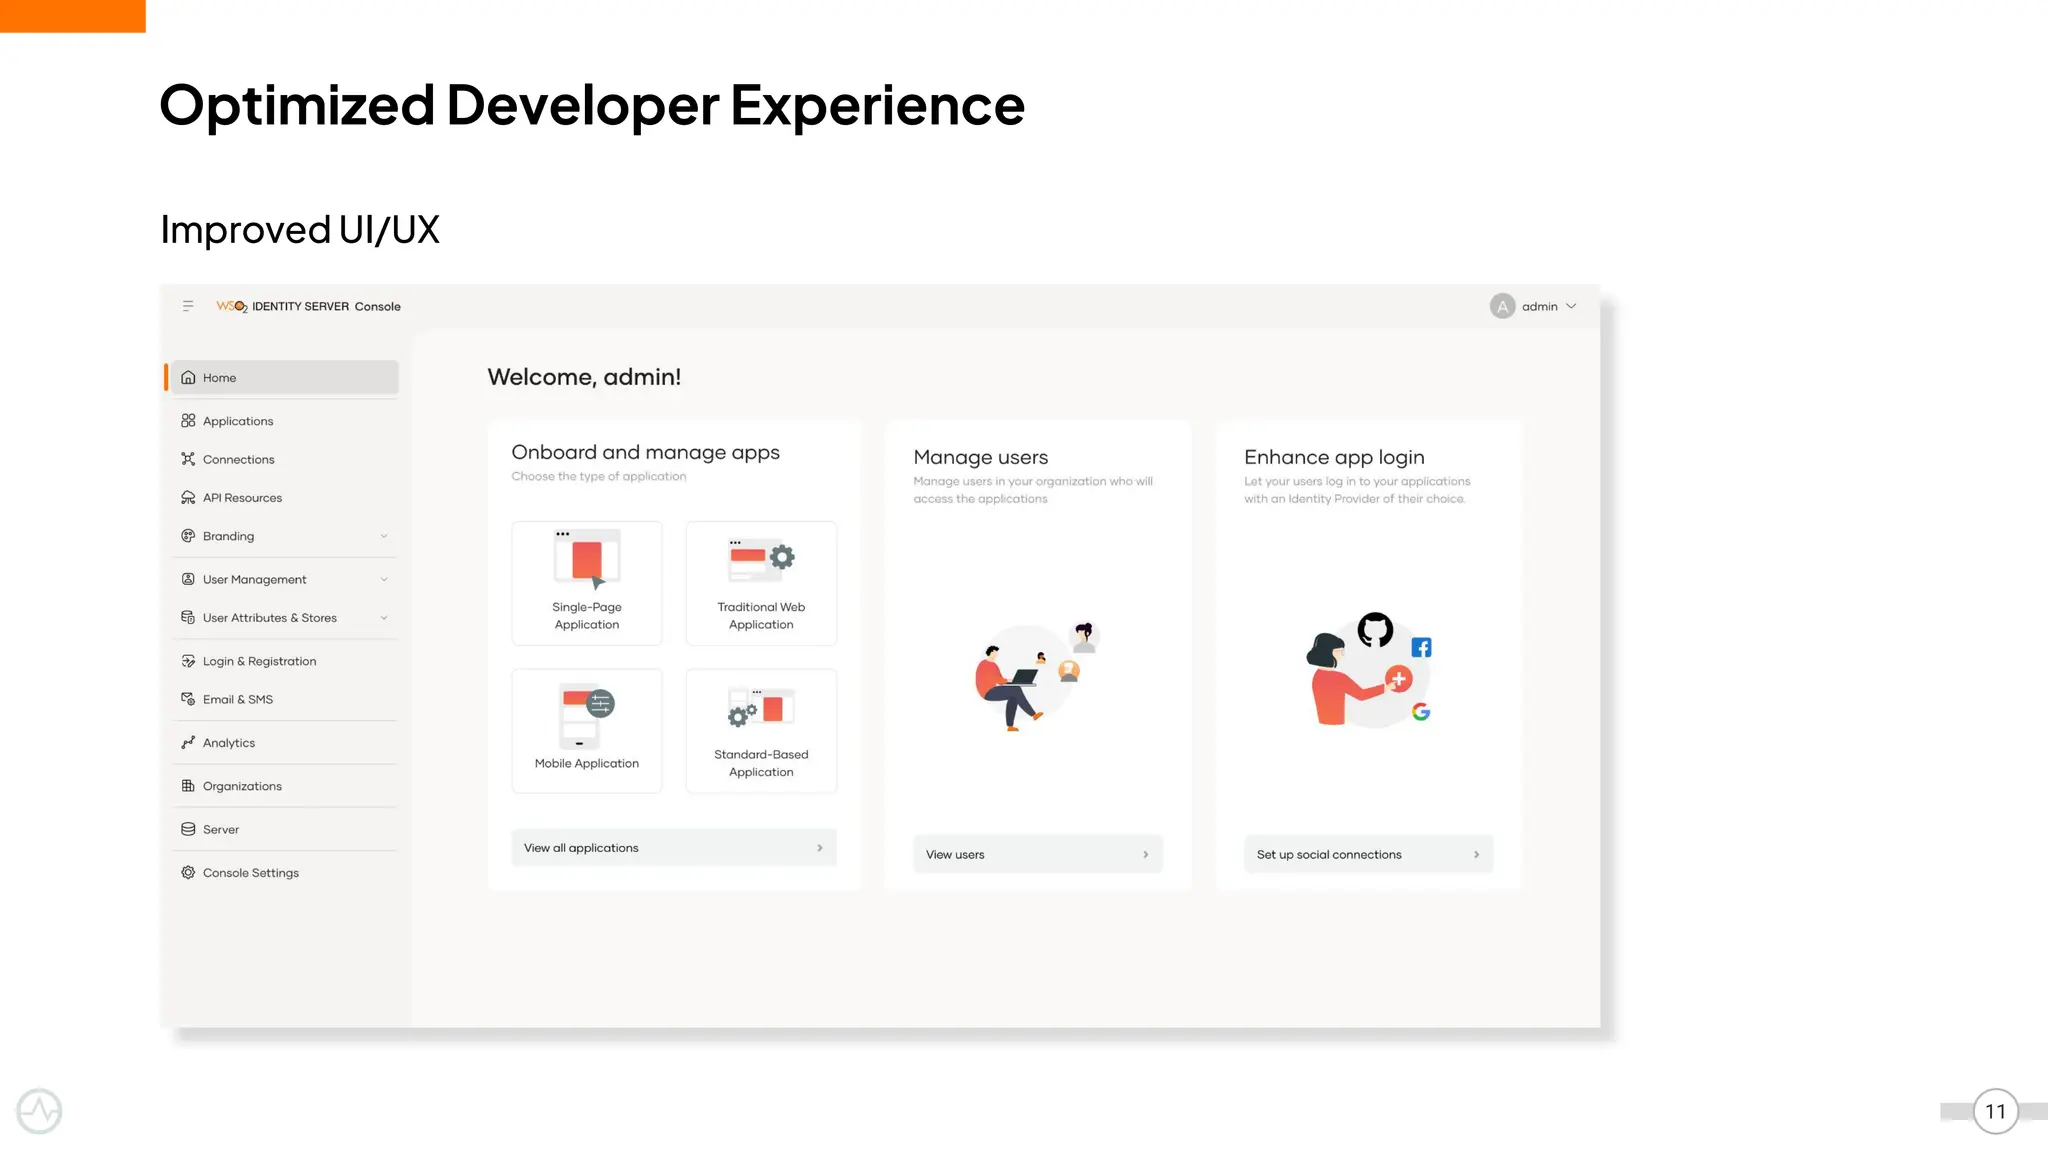Image resolution: width=2048 pixels, height=1152 pixels.
Task: Choose the Single-Page Application card
Action: (x=587, y=583)
